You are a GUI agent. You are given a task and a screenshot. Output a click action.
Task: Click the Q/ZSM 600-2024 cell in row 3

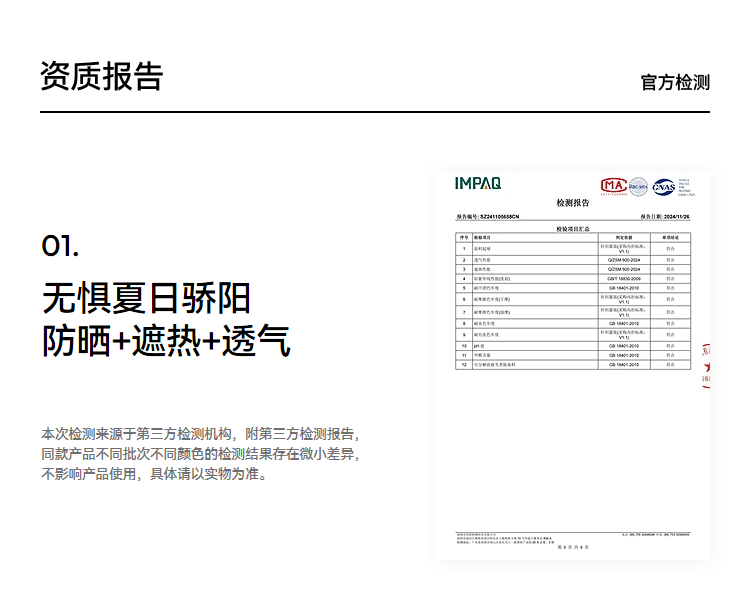(624, 269)
